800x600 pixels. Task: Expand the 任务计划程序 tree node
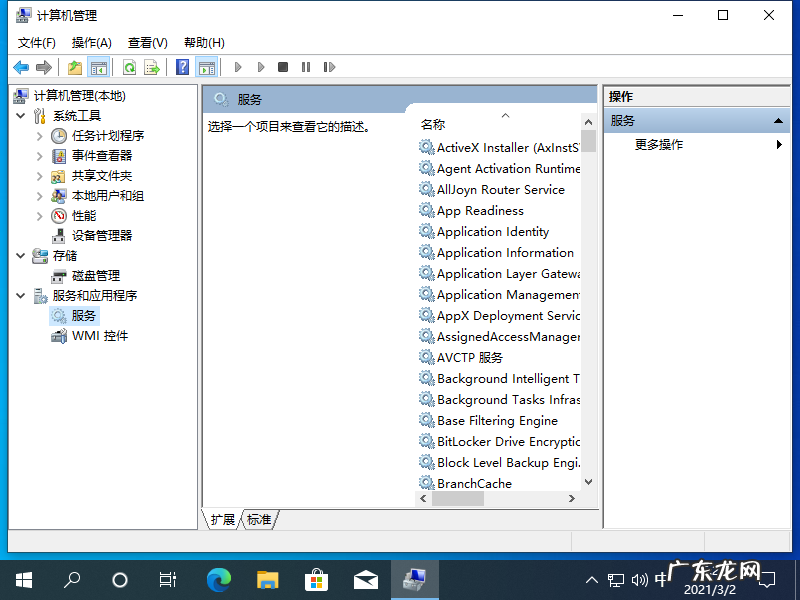tap(41, 135)
